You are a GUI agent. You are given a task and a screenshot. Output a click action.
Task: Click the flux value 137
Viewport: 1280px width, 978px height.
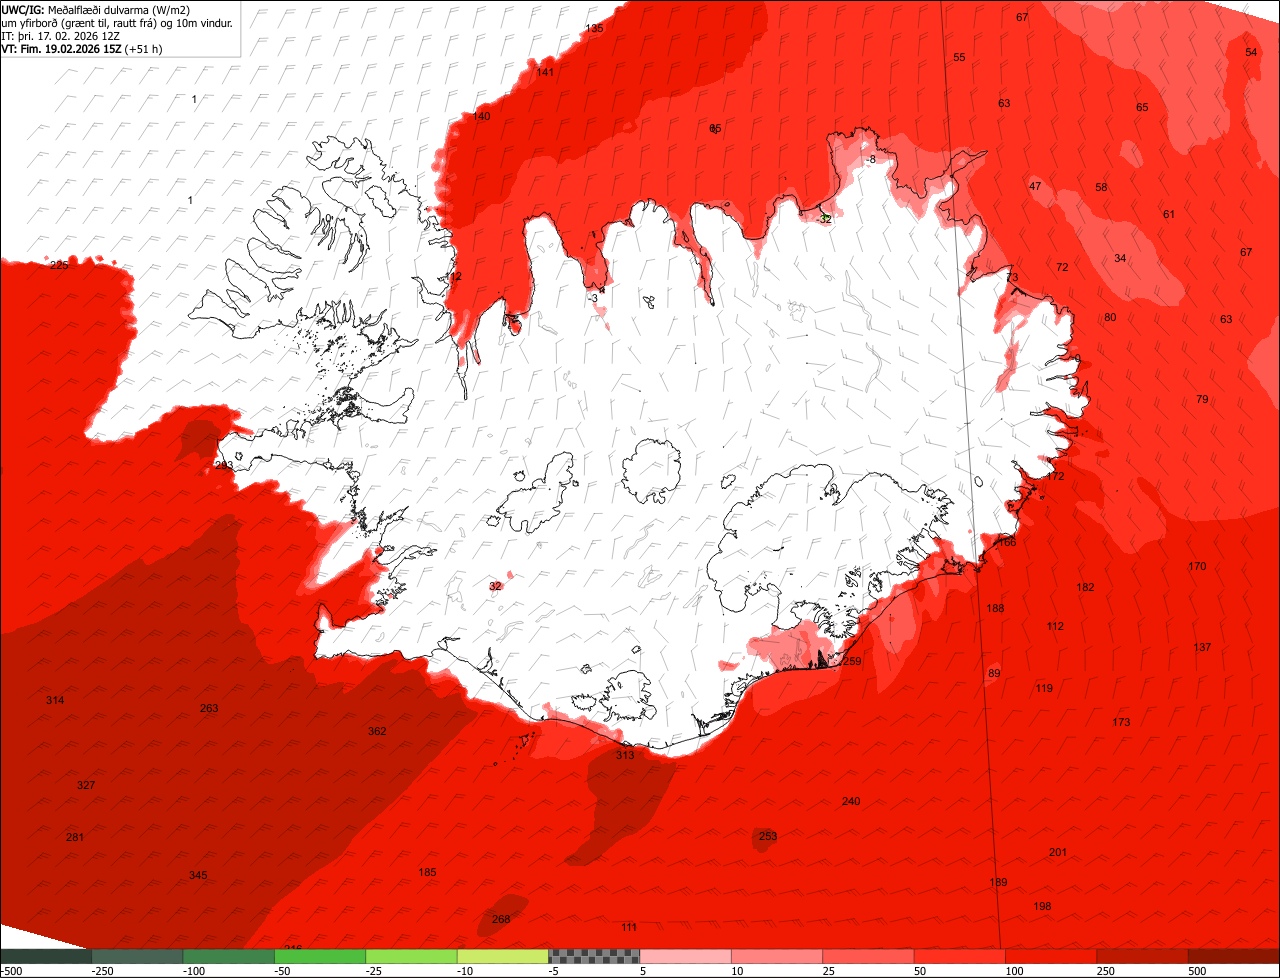coord(1202,647)
